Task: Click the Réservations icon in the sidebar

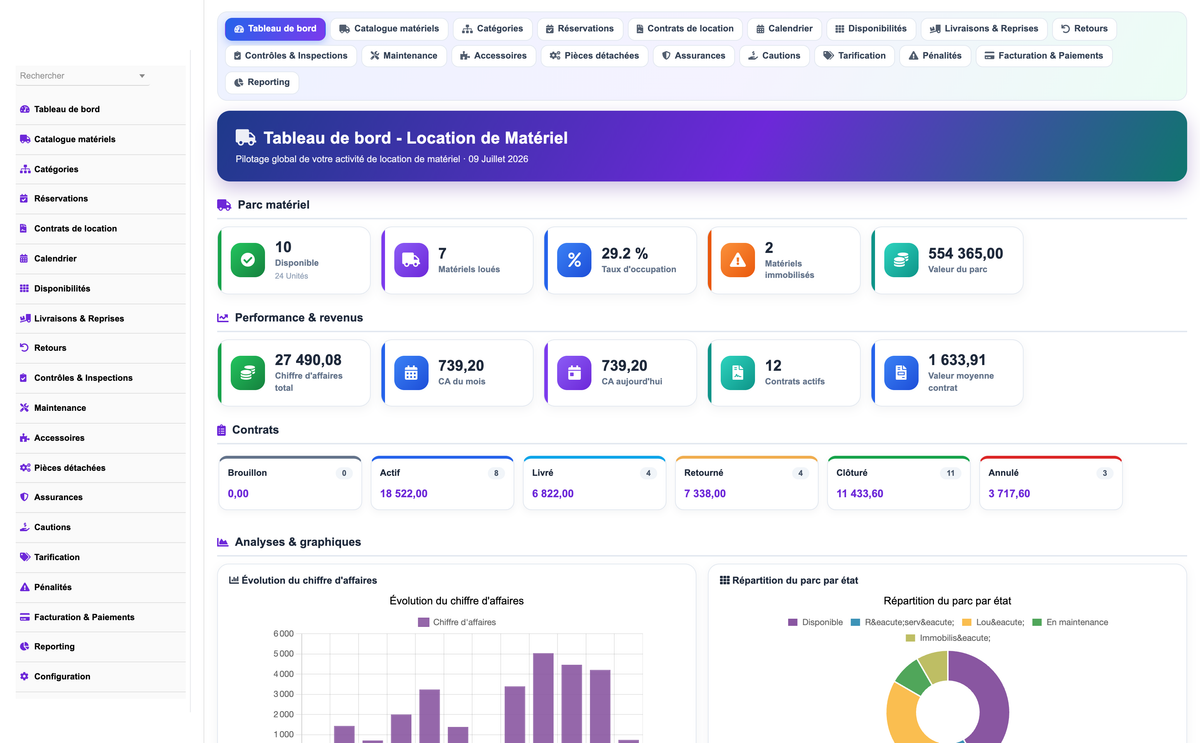Action: [24, 198]
